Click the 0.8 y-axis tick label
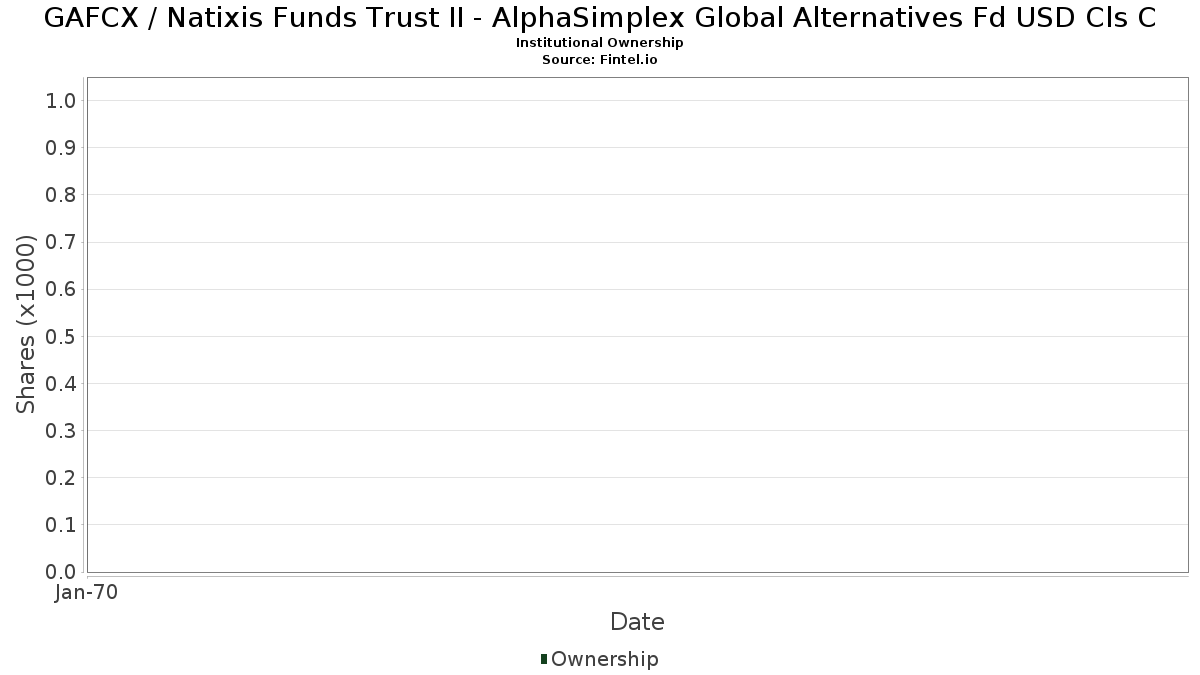 point(61,195)
